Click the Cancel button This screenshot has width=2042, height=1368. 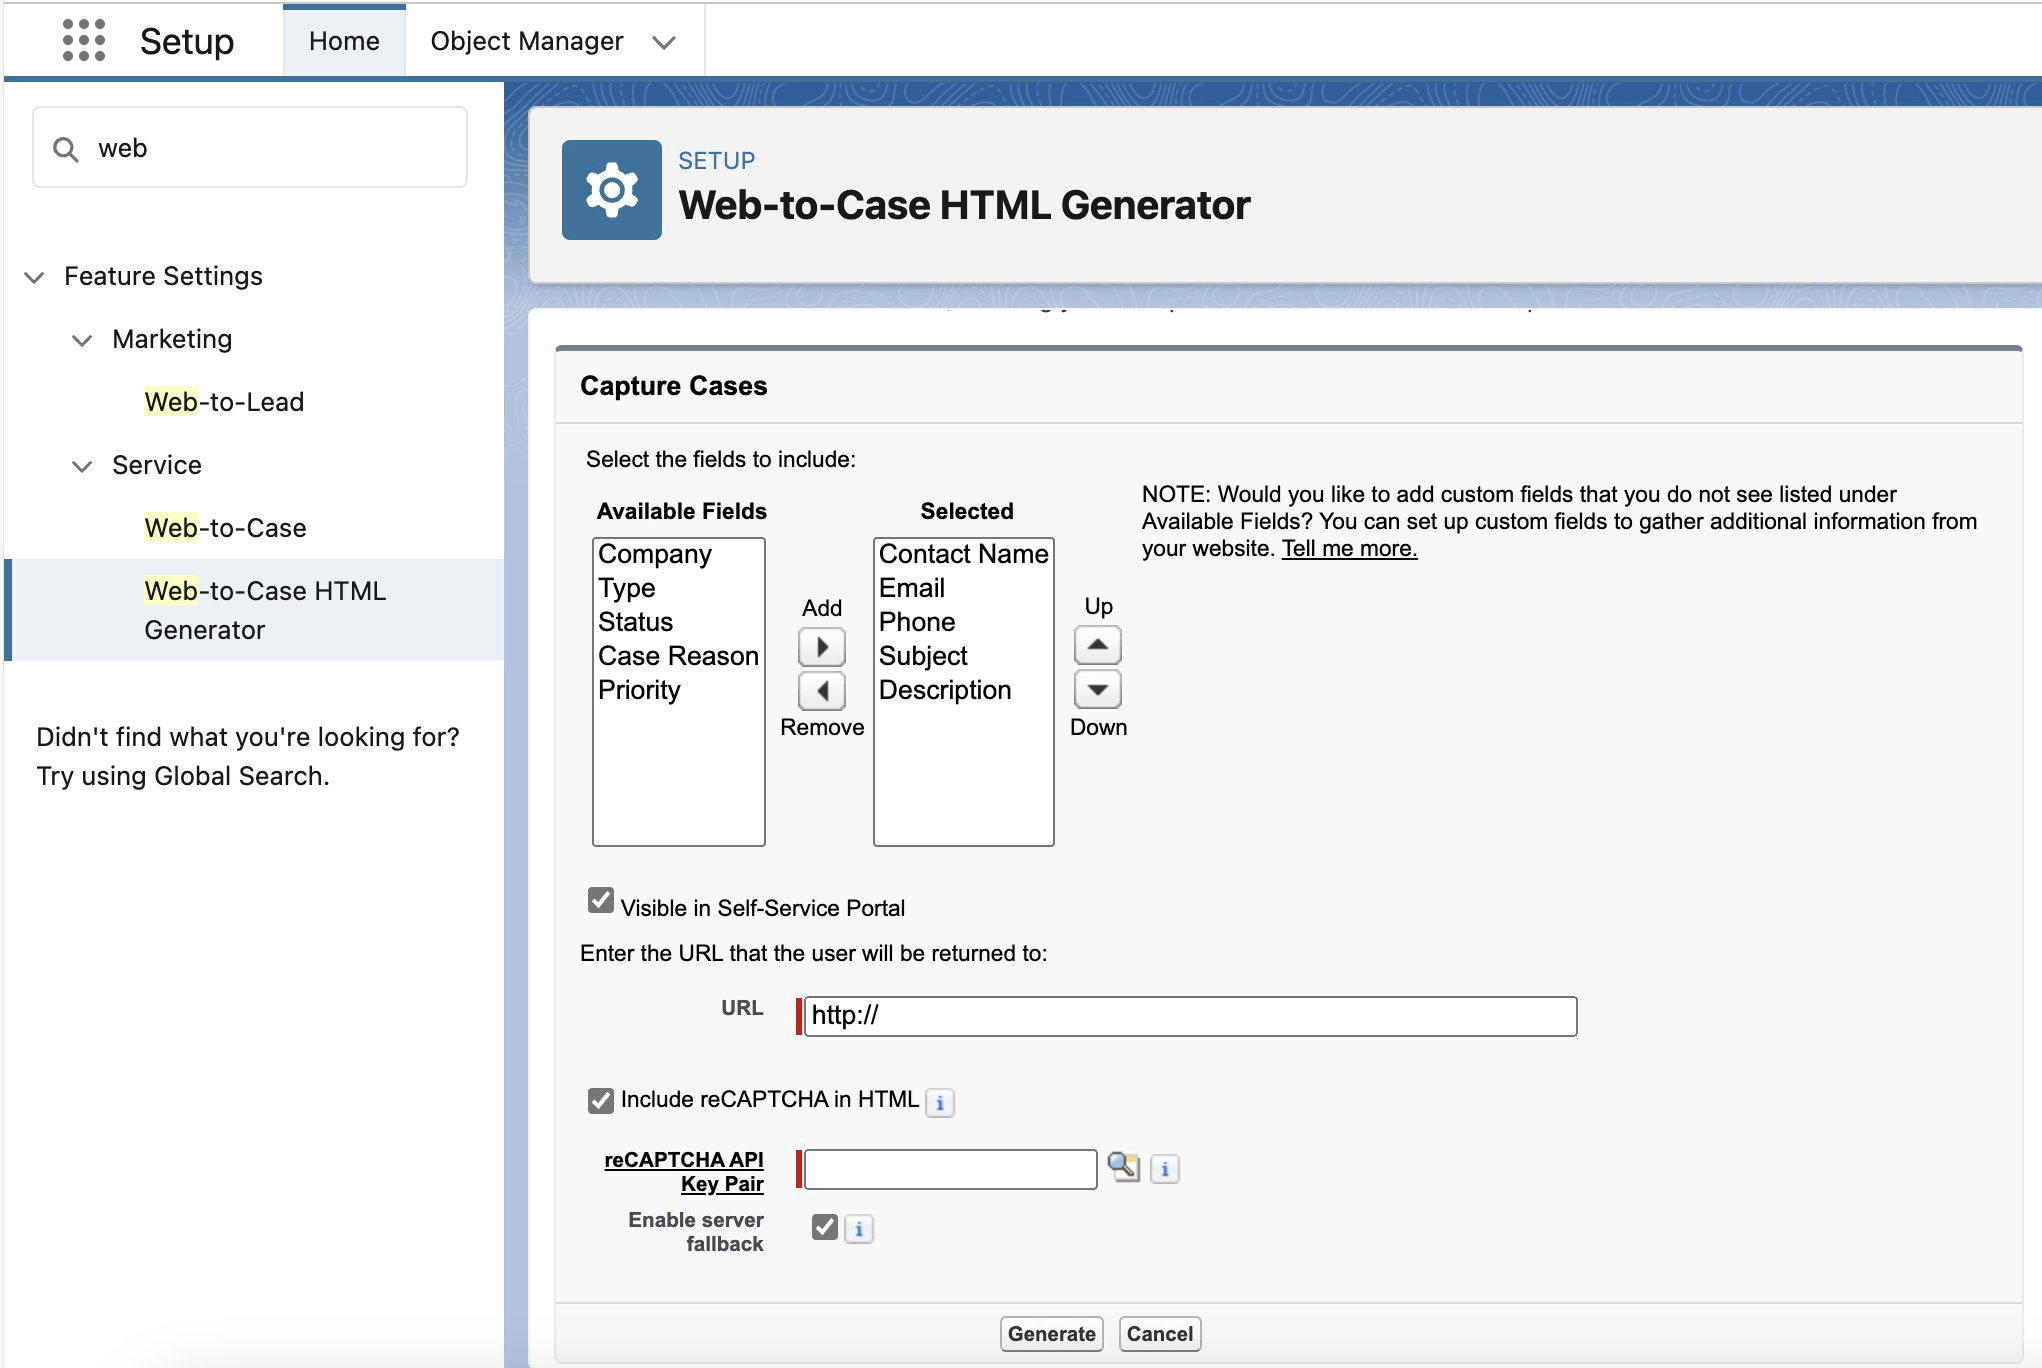[x=1160, y=1334]
